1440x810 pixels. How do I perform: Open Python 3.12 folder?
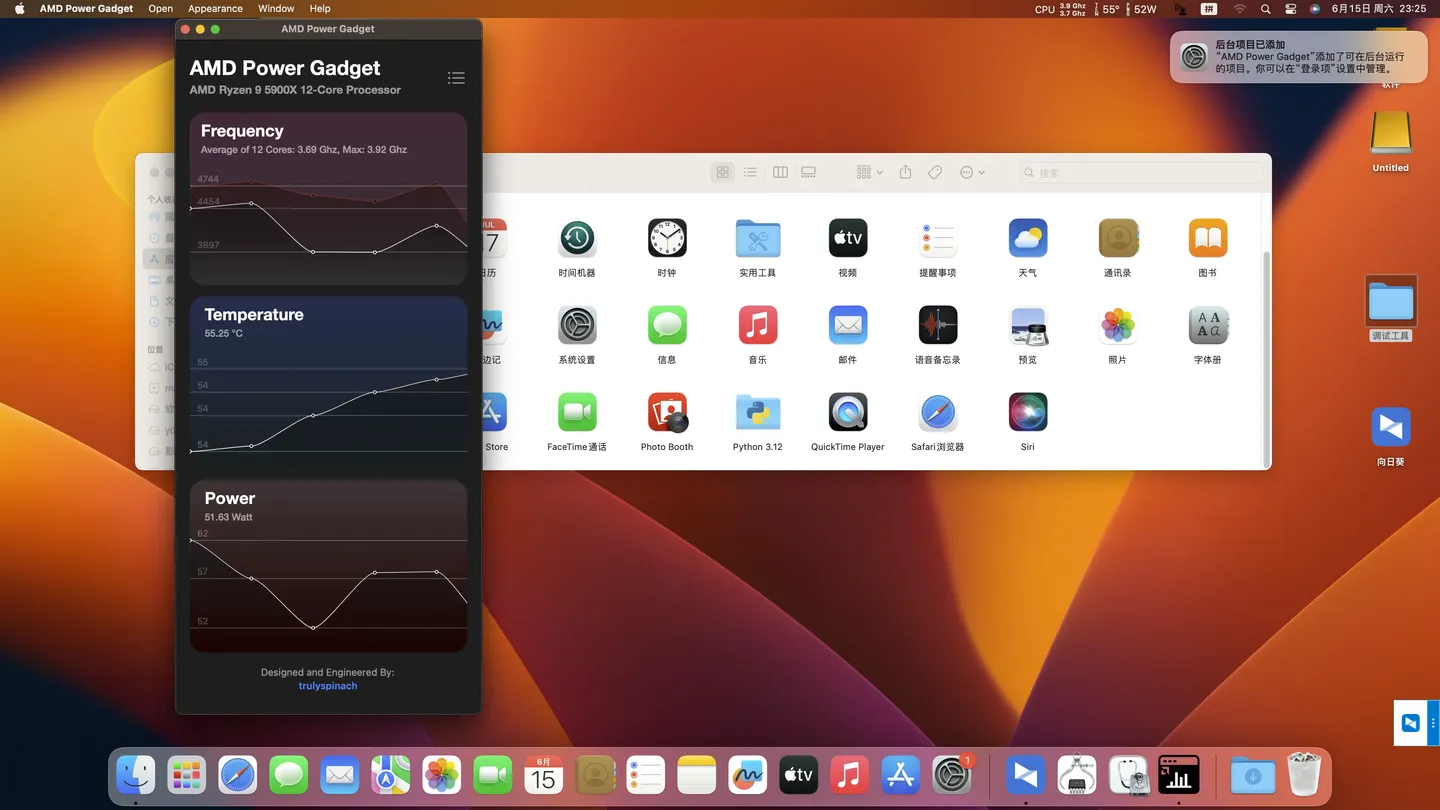tap(758, 413)
